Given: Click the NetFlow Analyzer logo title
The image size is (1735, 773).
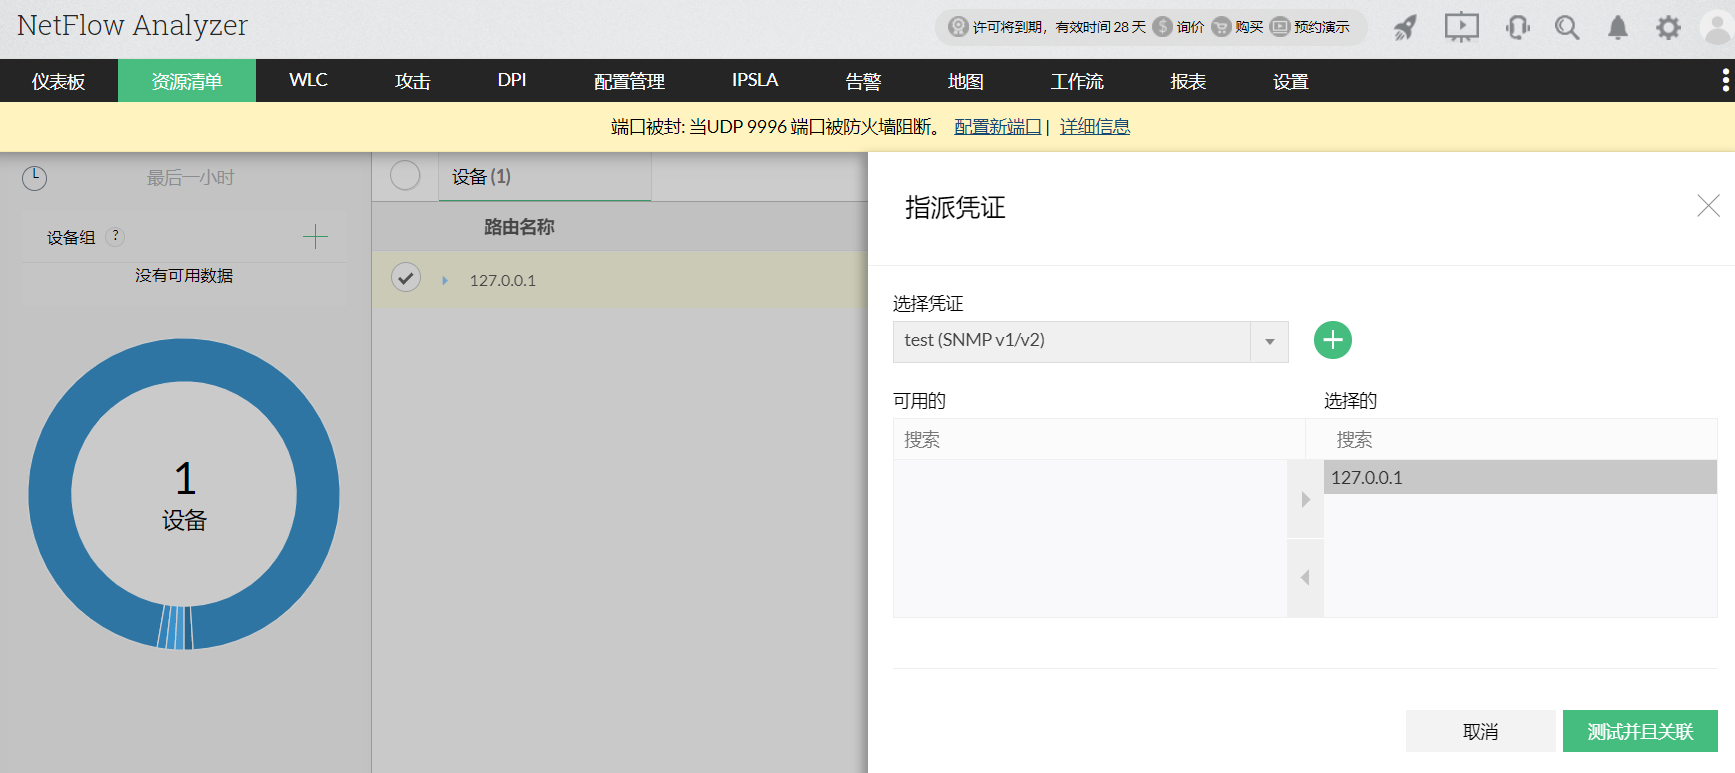Looking at the screenshot, I should 132,26.
